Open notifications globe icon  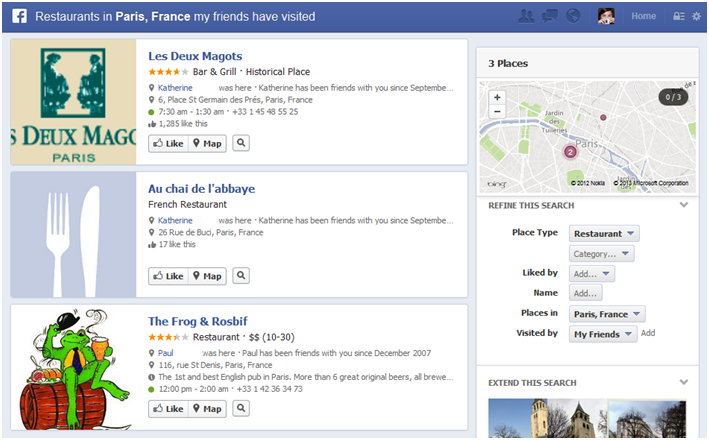pyautogui.click(x=573, y=16)
